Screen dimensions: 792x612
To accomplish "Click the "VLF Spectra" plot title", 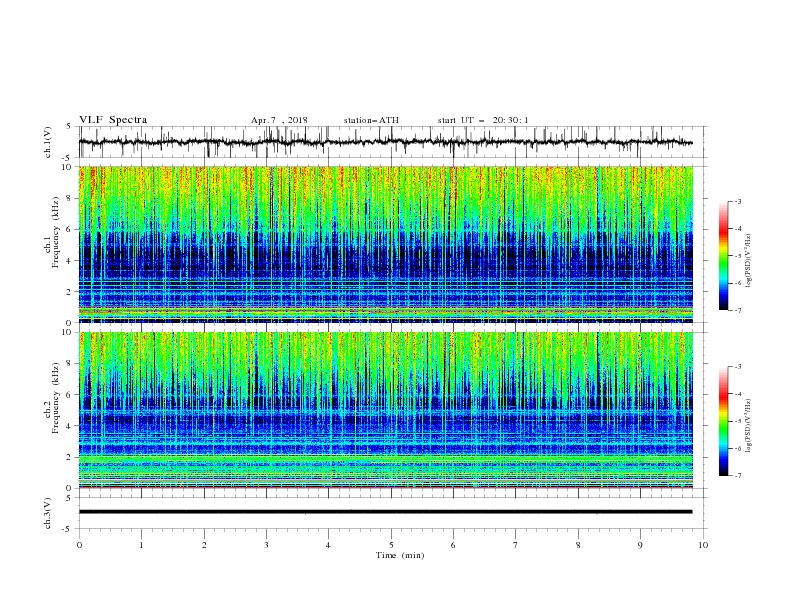I will [113, 120].
